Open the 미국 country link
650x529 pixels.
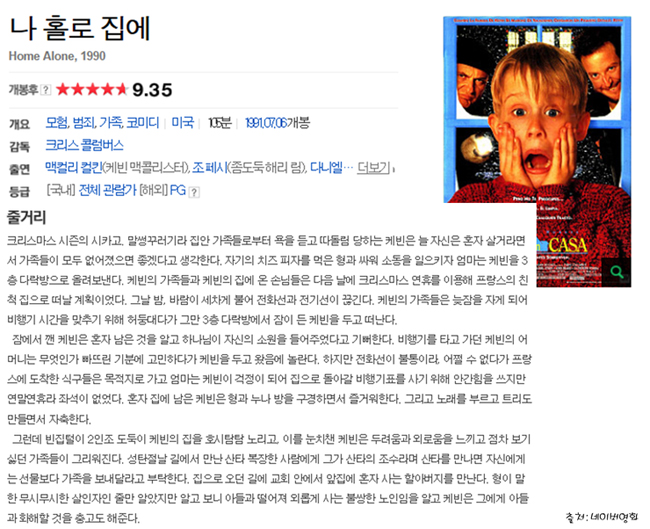[x=183, y=123]
